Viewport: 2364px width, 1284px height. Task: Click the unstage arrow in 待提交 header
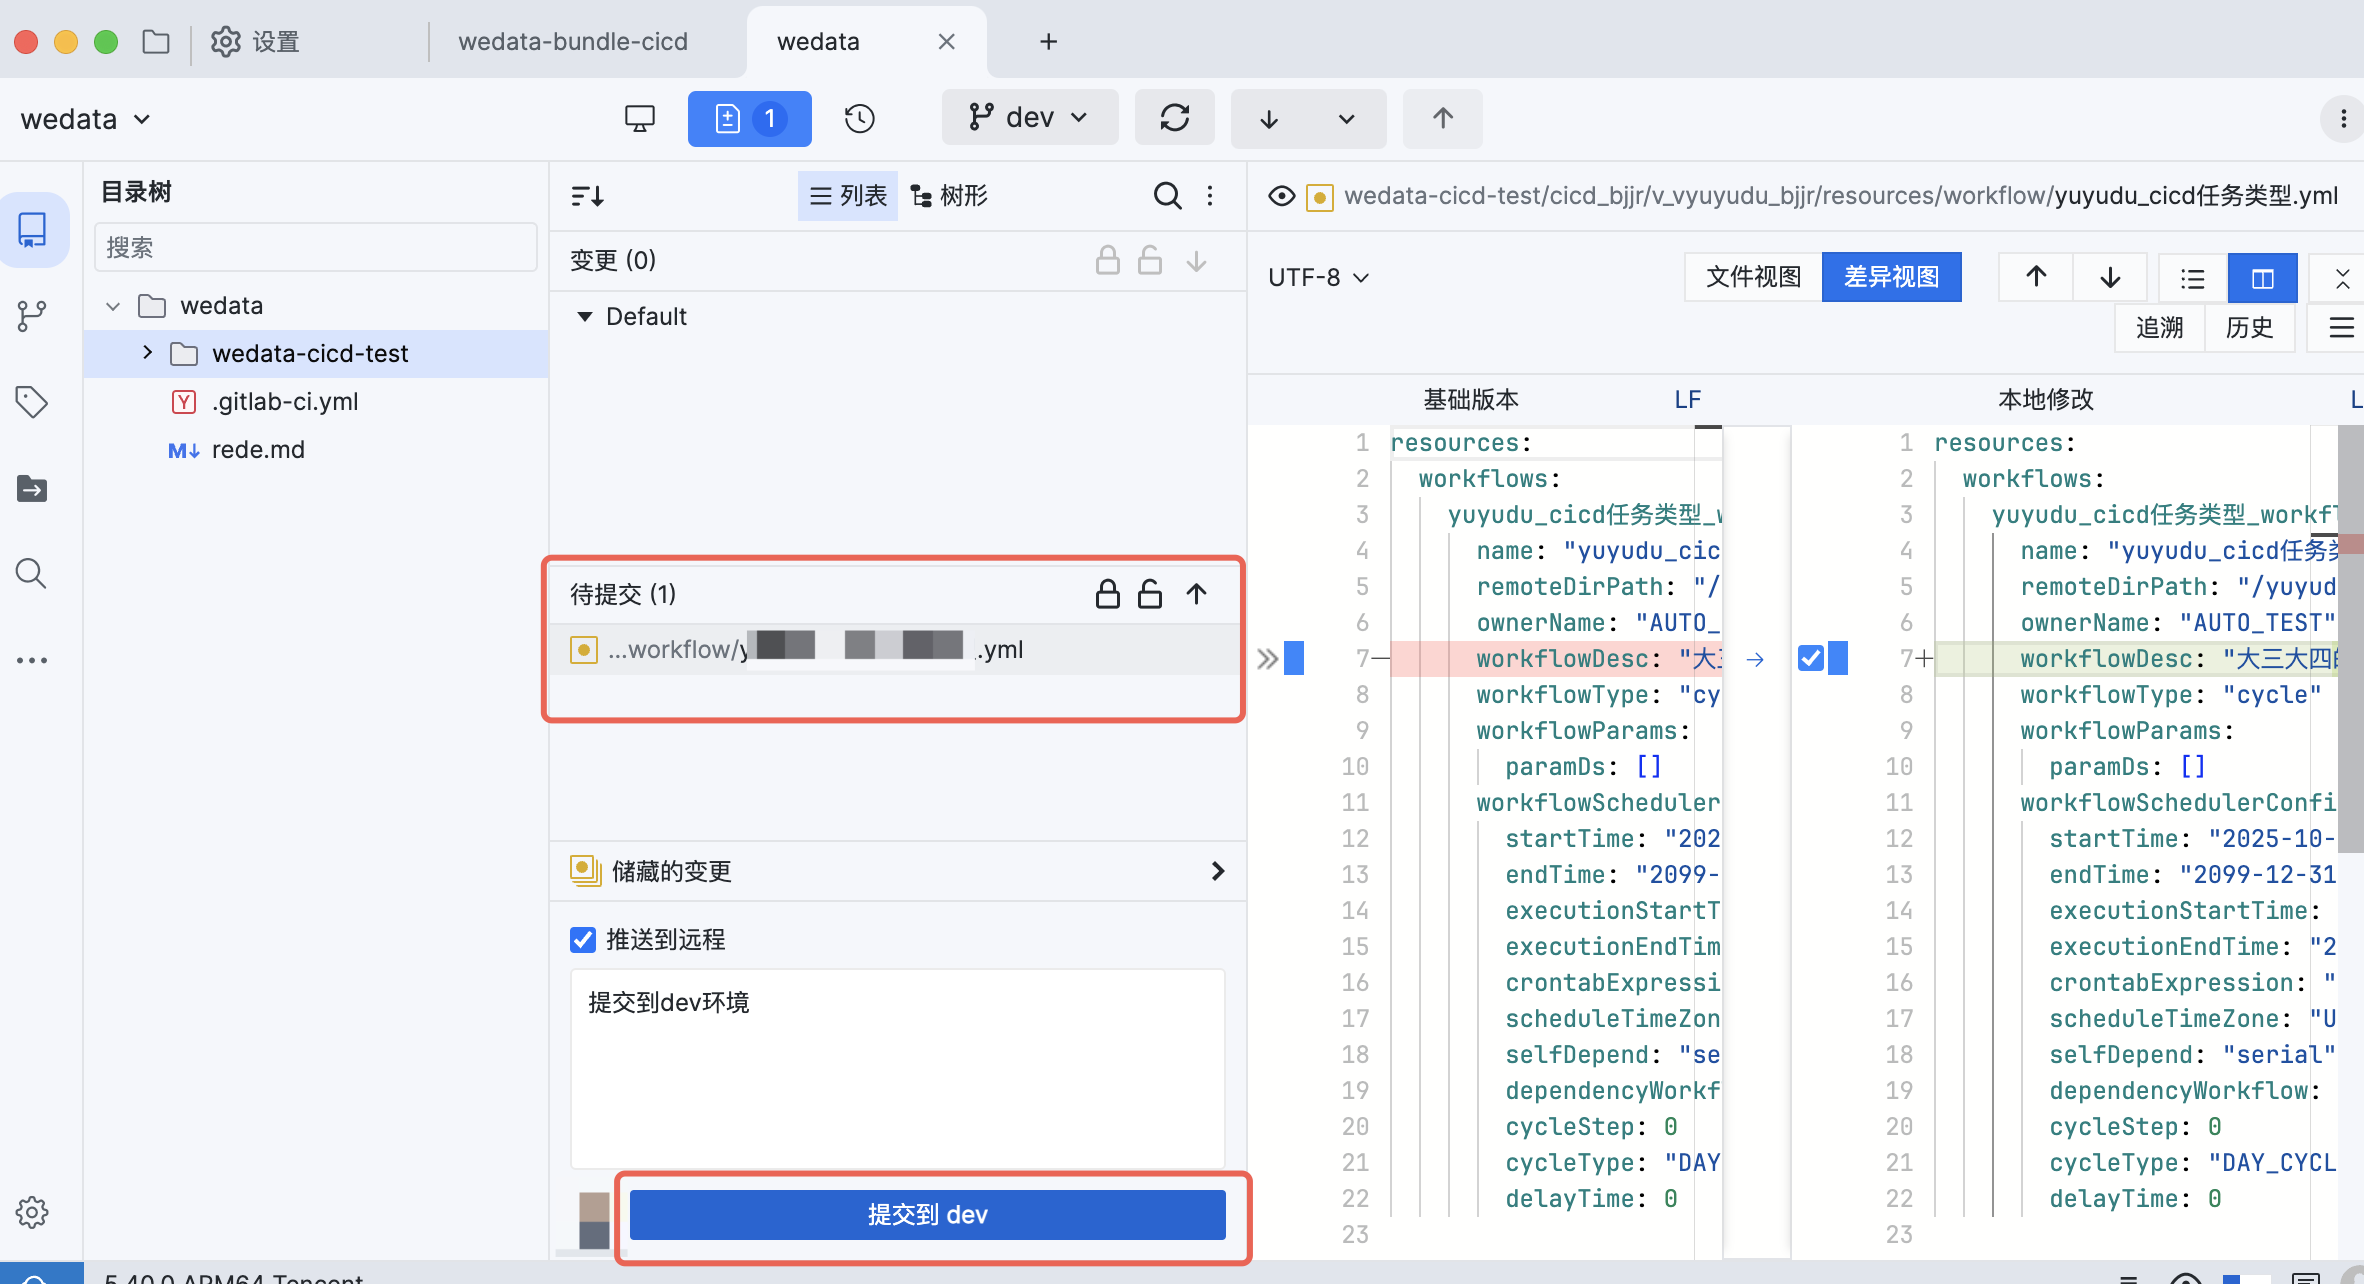pos(1196,594)
